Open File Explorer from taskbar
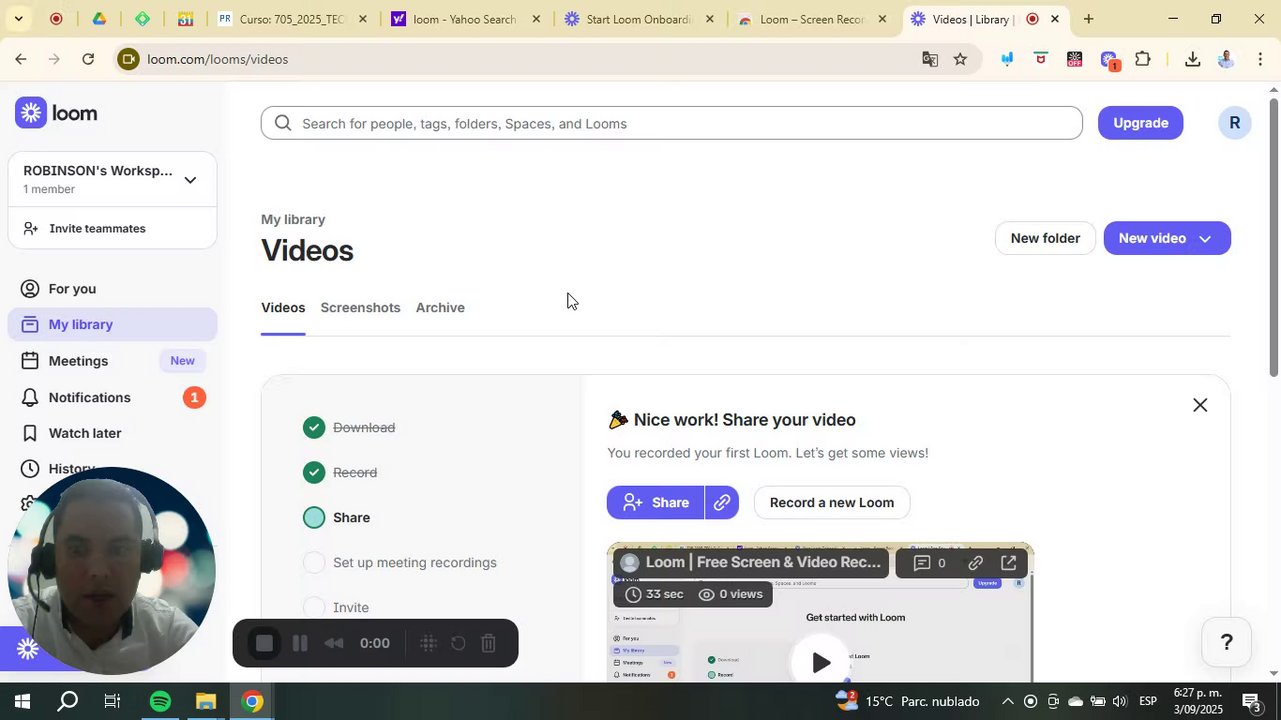This screenshot has width=1281, height=720. point(206,701)
